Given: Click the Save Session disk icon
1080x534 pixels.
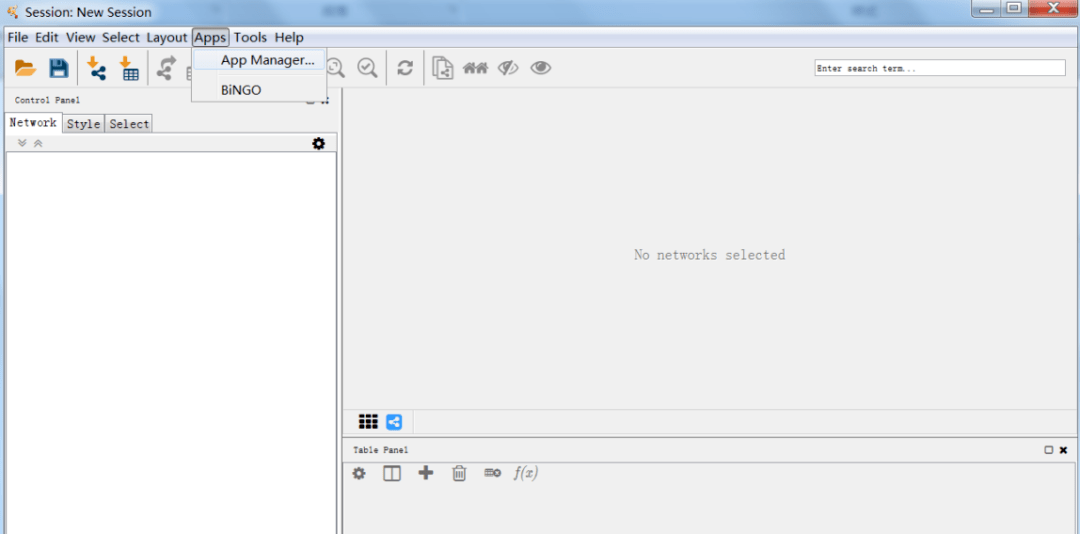Looking at the screenshot, I should [x=59, y=68].
